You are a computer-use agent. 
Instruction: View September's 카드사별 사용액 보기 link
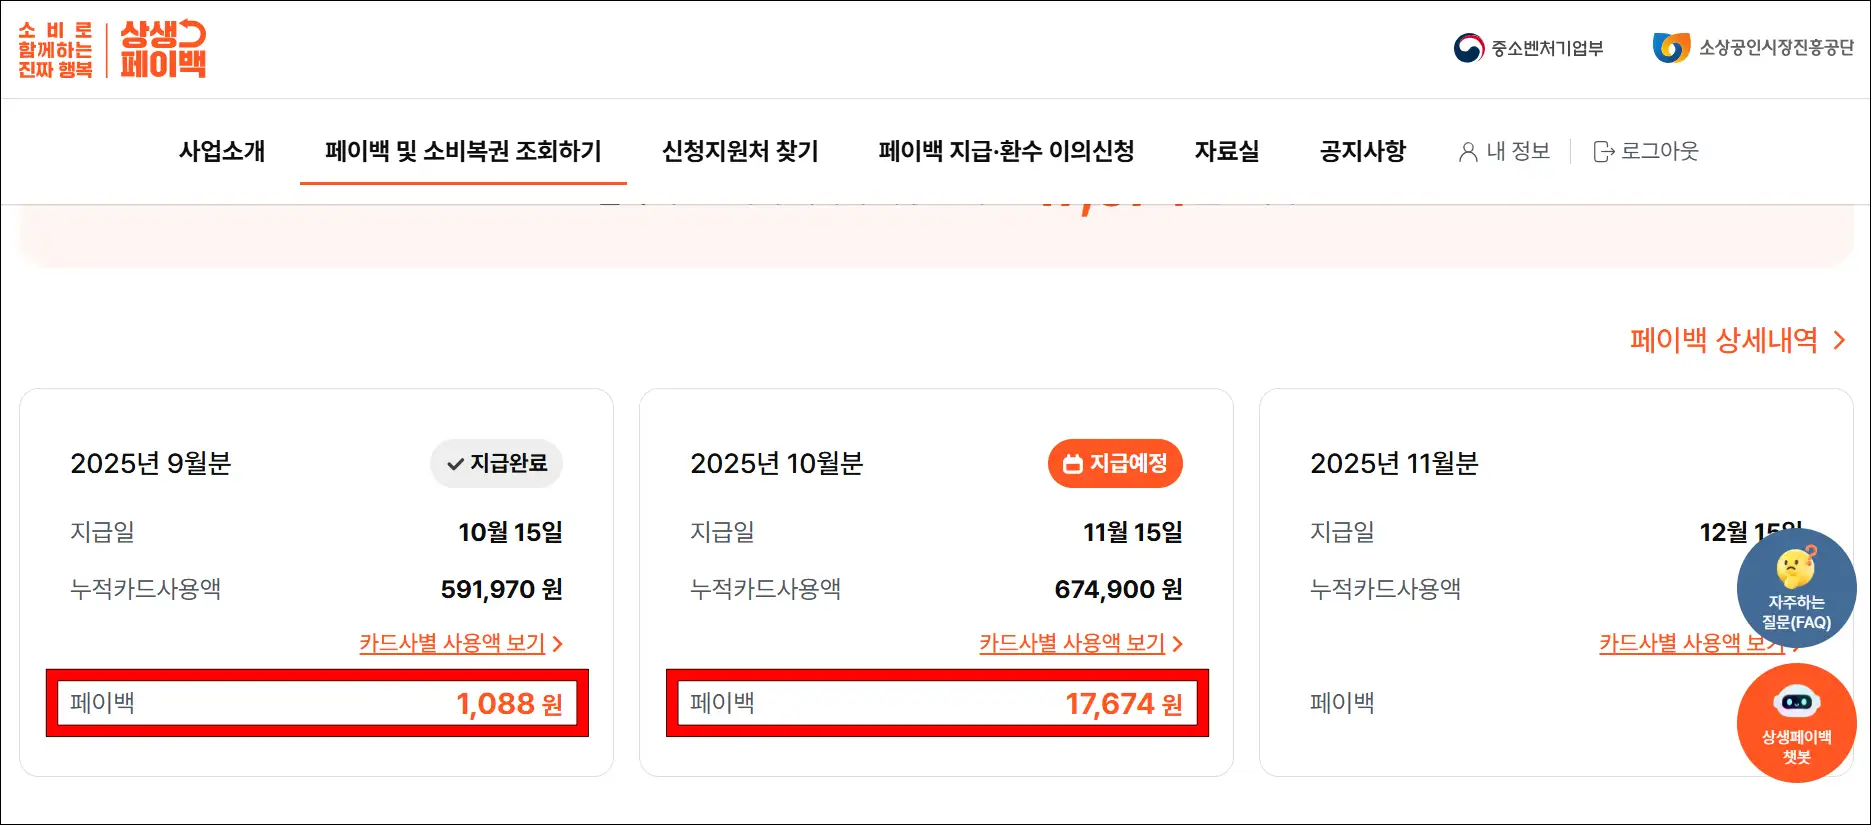click(450, 643)
